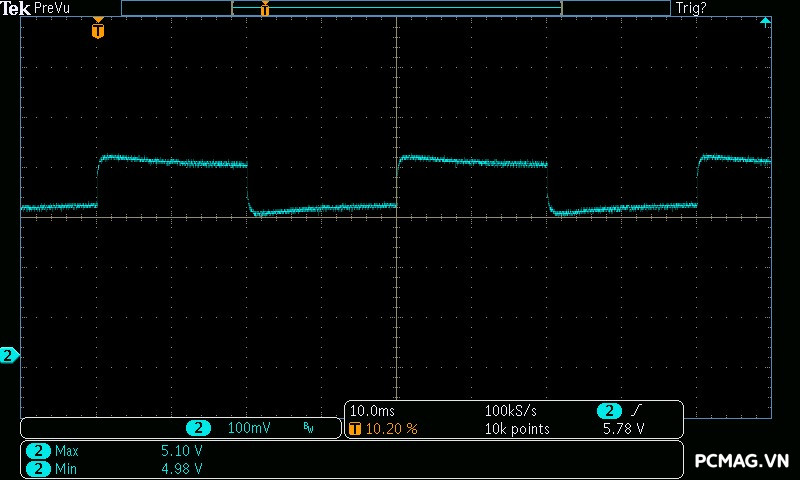Click the trigger marker in record overview bar

[x=265, y=9]
